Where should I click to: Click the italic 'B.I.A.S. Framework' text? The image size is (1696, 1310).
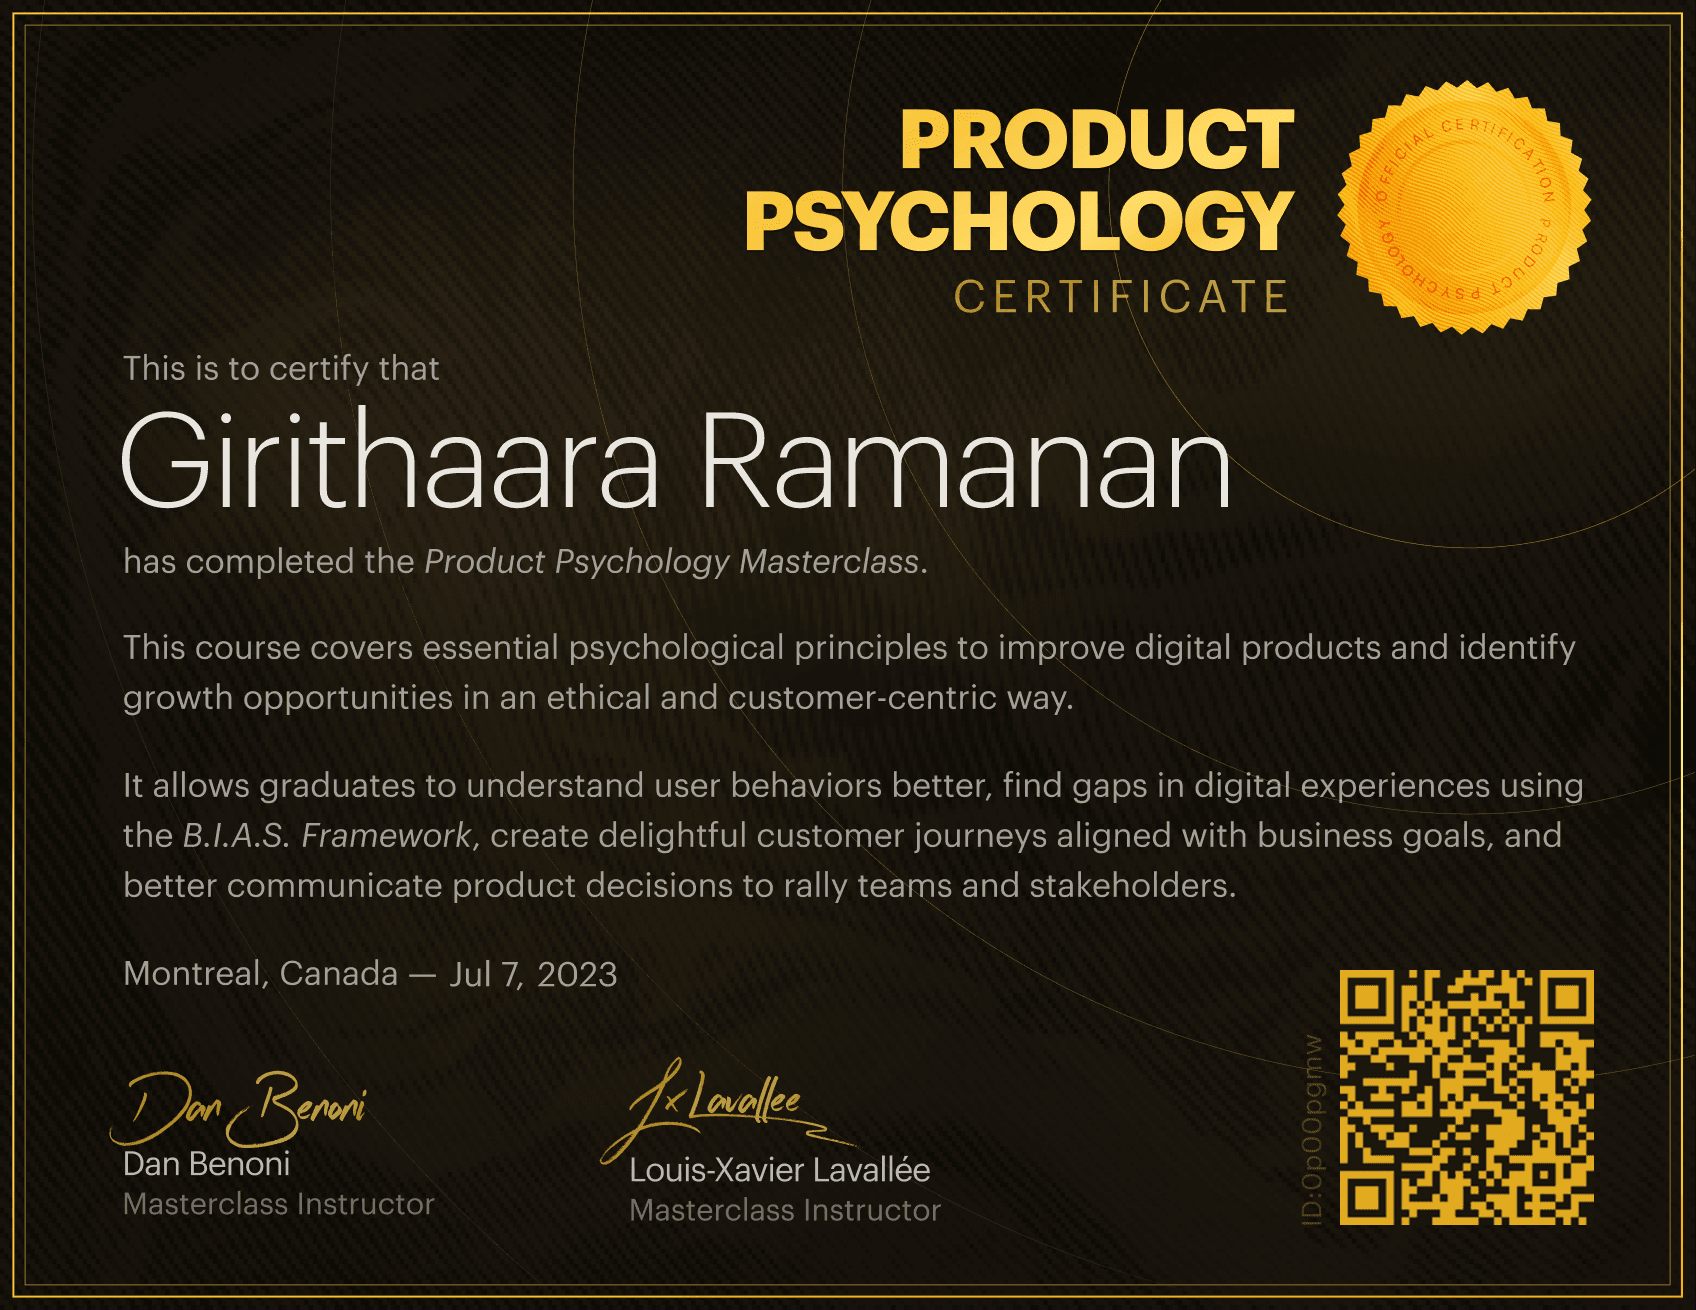[x=327, y=835]
